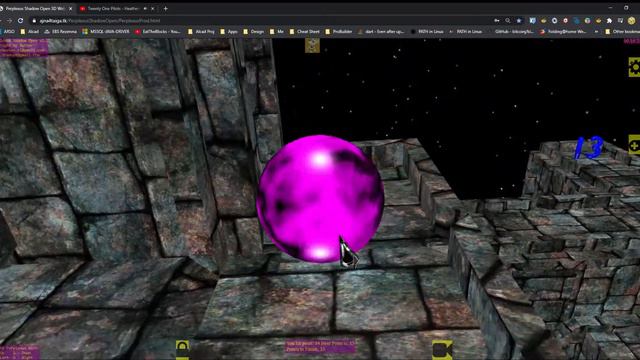
Task: Restore down the browser window
Action: 626,7
